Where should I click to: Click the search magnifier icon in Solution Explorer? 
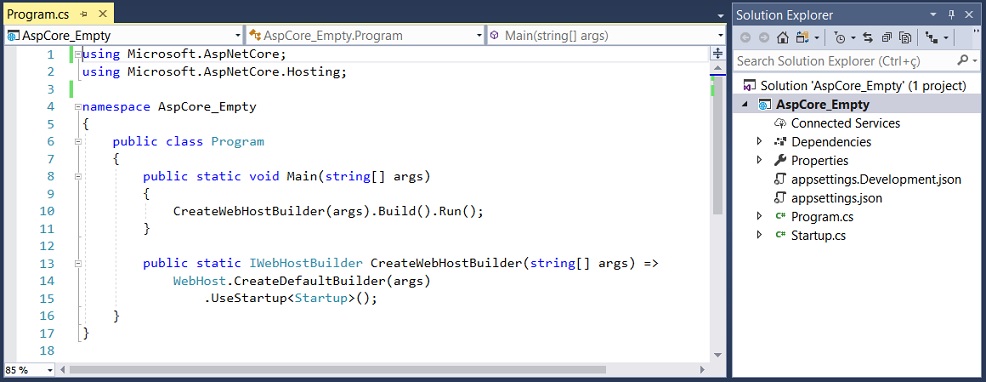point(963,60)
